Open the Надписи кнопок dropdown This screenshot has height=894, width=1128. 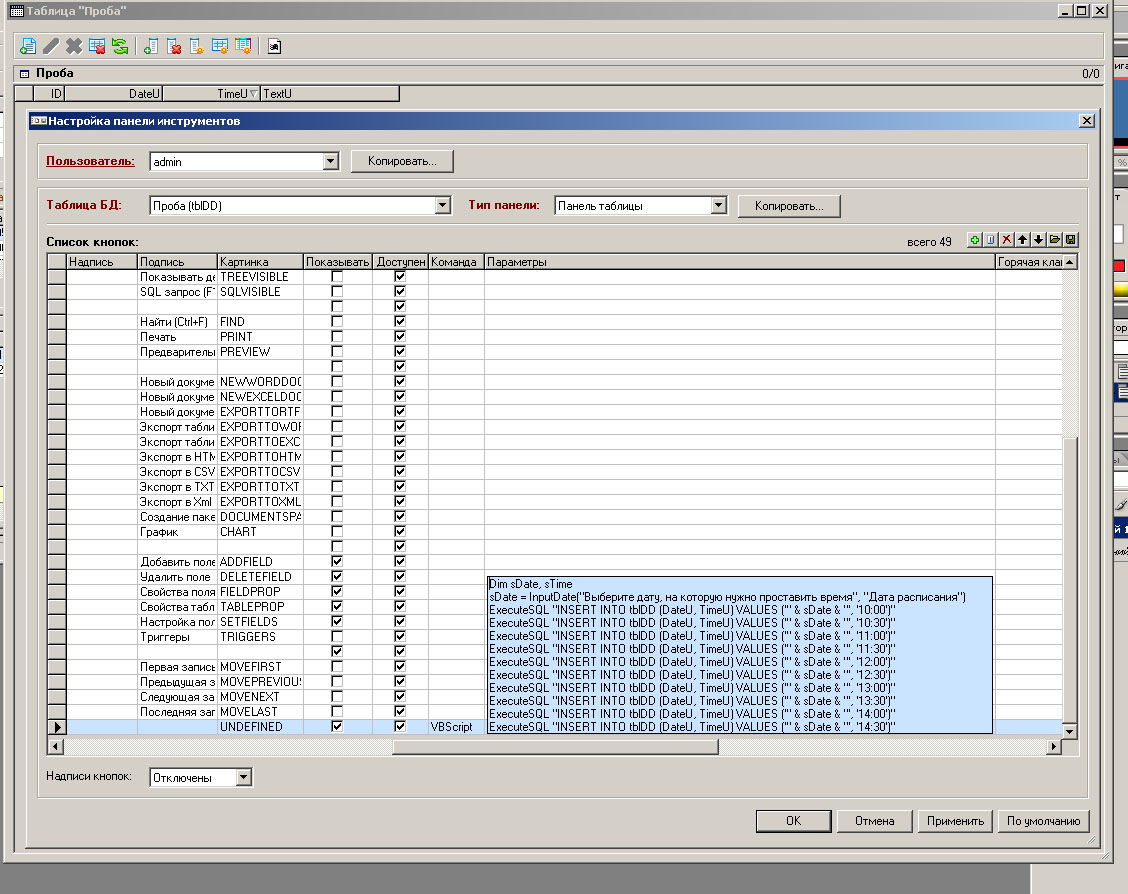pos(244,778)
